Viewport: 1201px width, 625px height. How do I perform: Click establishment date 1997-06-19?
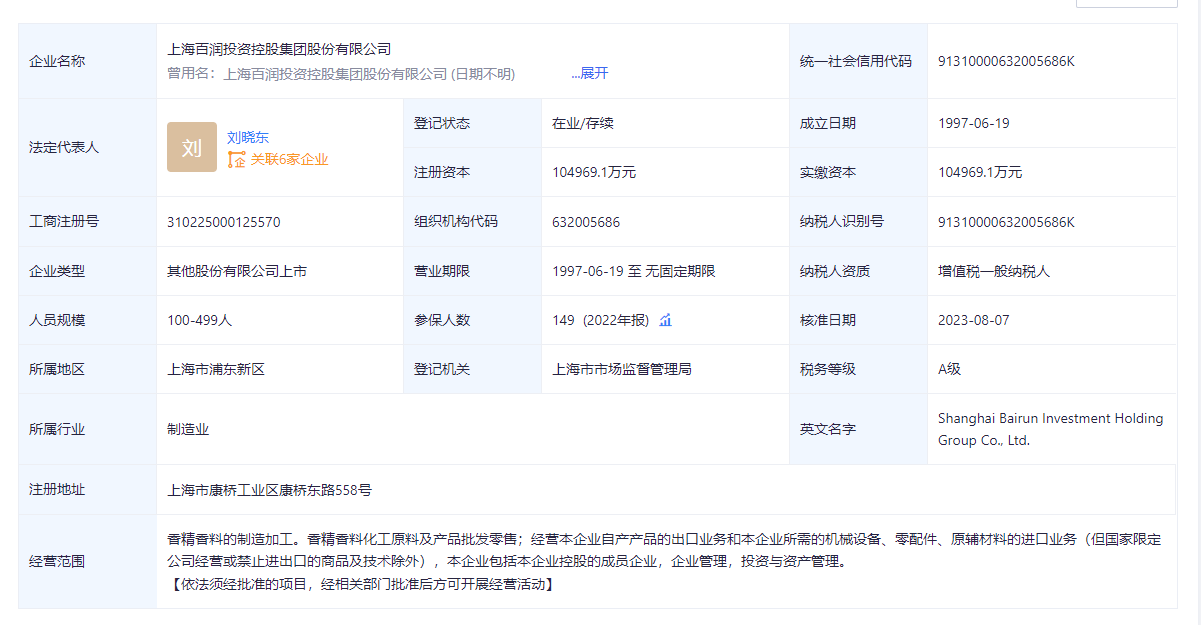coord(974,123)
